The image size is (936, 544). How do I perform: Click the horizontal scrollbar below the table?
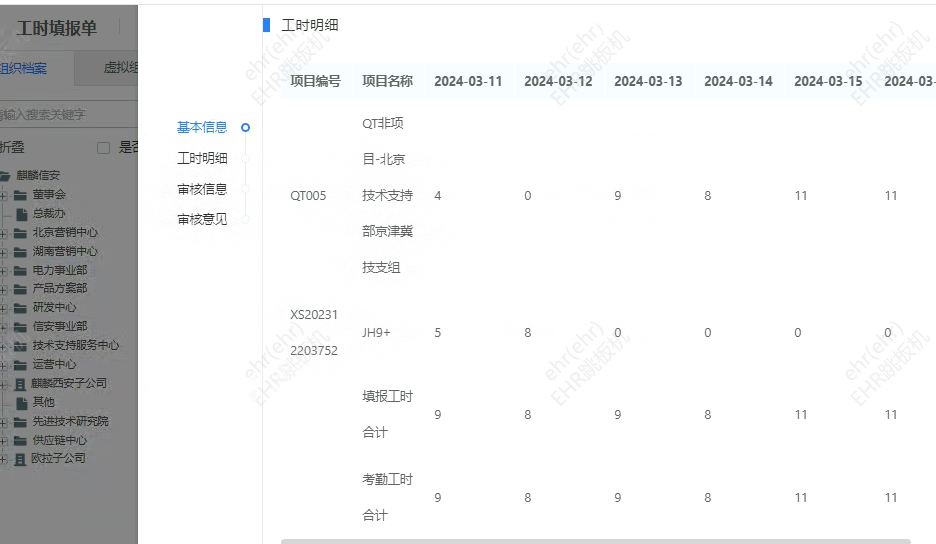[595, 541]
